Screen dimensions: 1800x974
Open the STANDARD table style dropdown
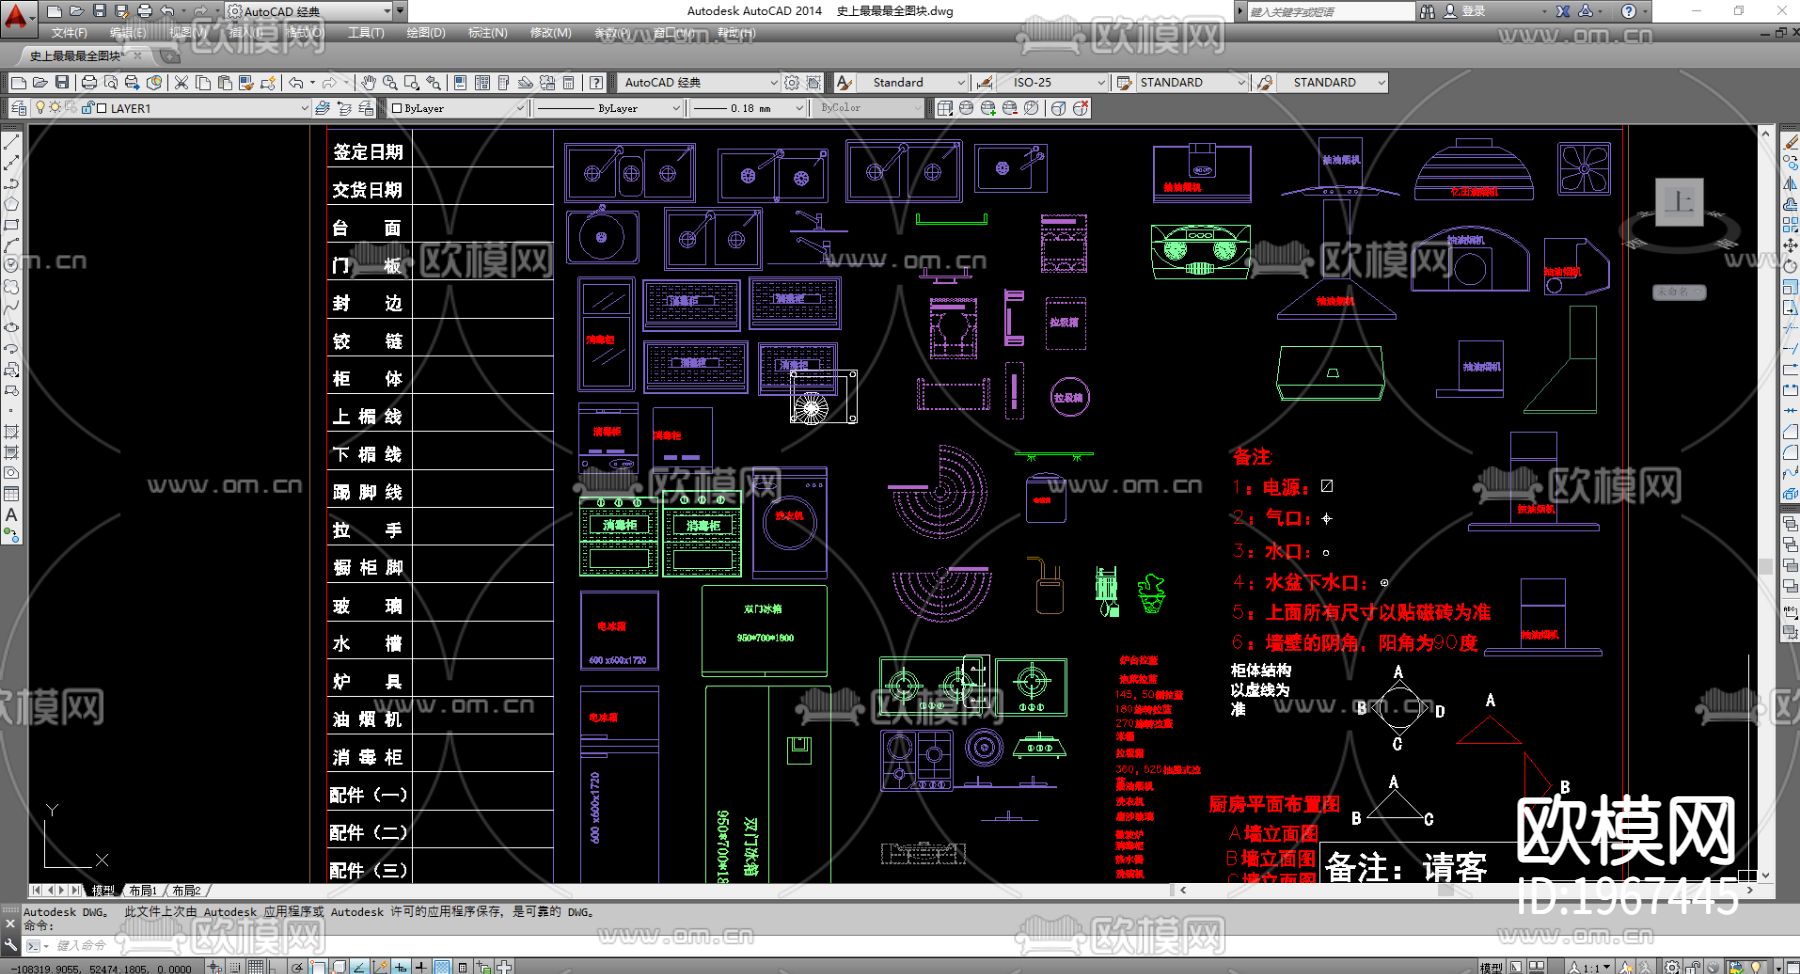point(1193,82)
